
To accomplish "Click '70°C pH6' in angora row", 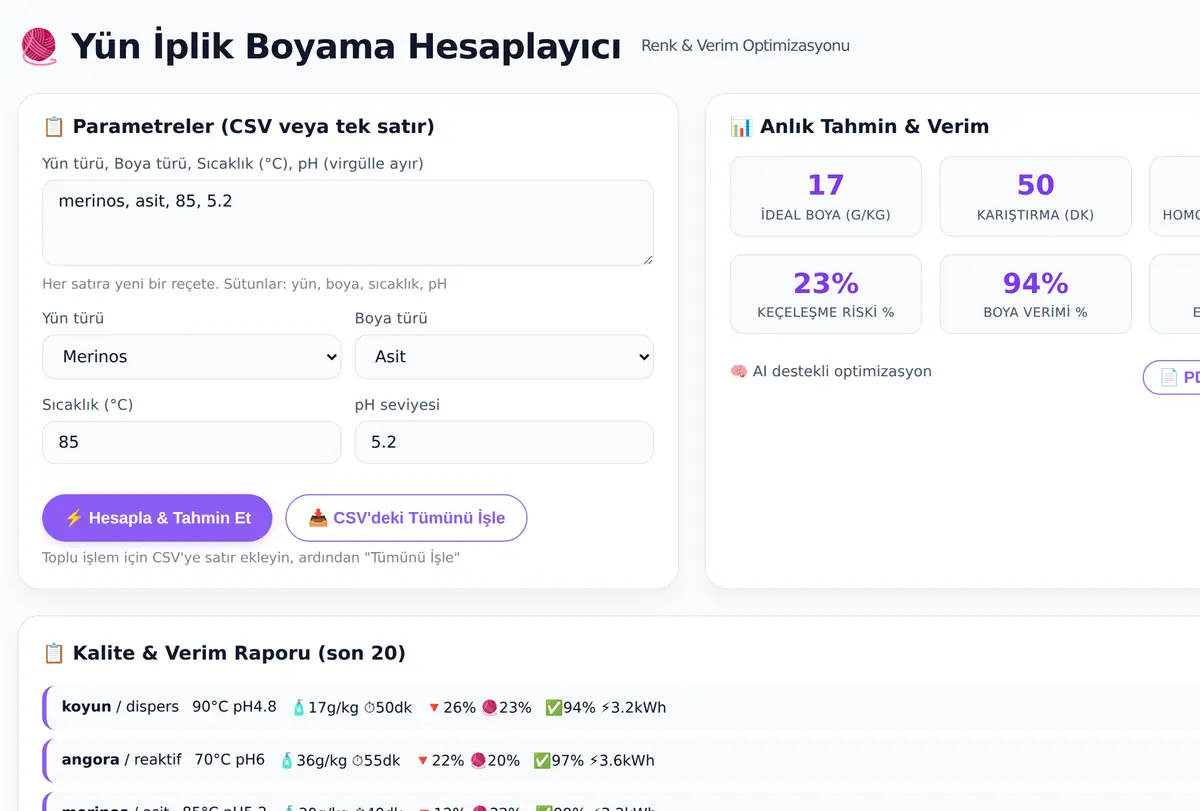I will pos(230,760).
